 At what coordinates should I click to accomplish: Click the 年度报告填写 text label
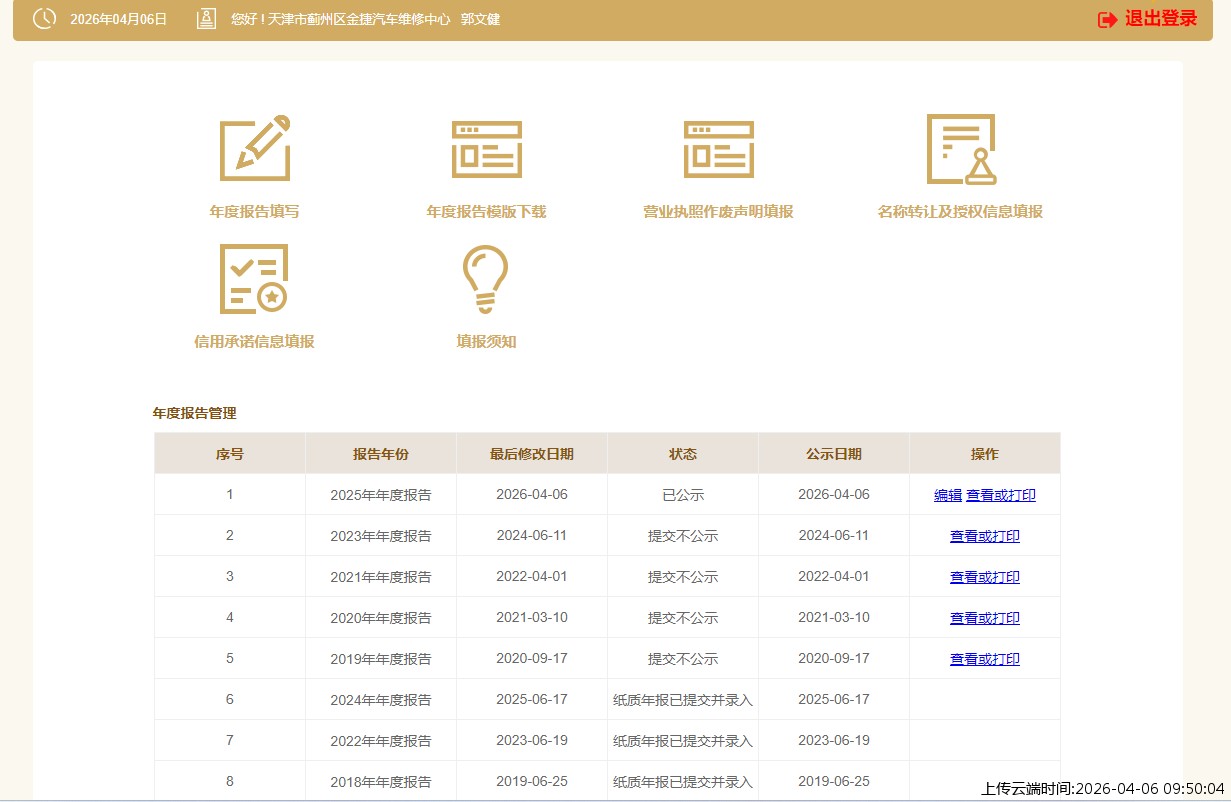pos(254,212)
